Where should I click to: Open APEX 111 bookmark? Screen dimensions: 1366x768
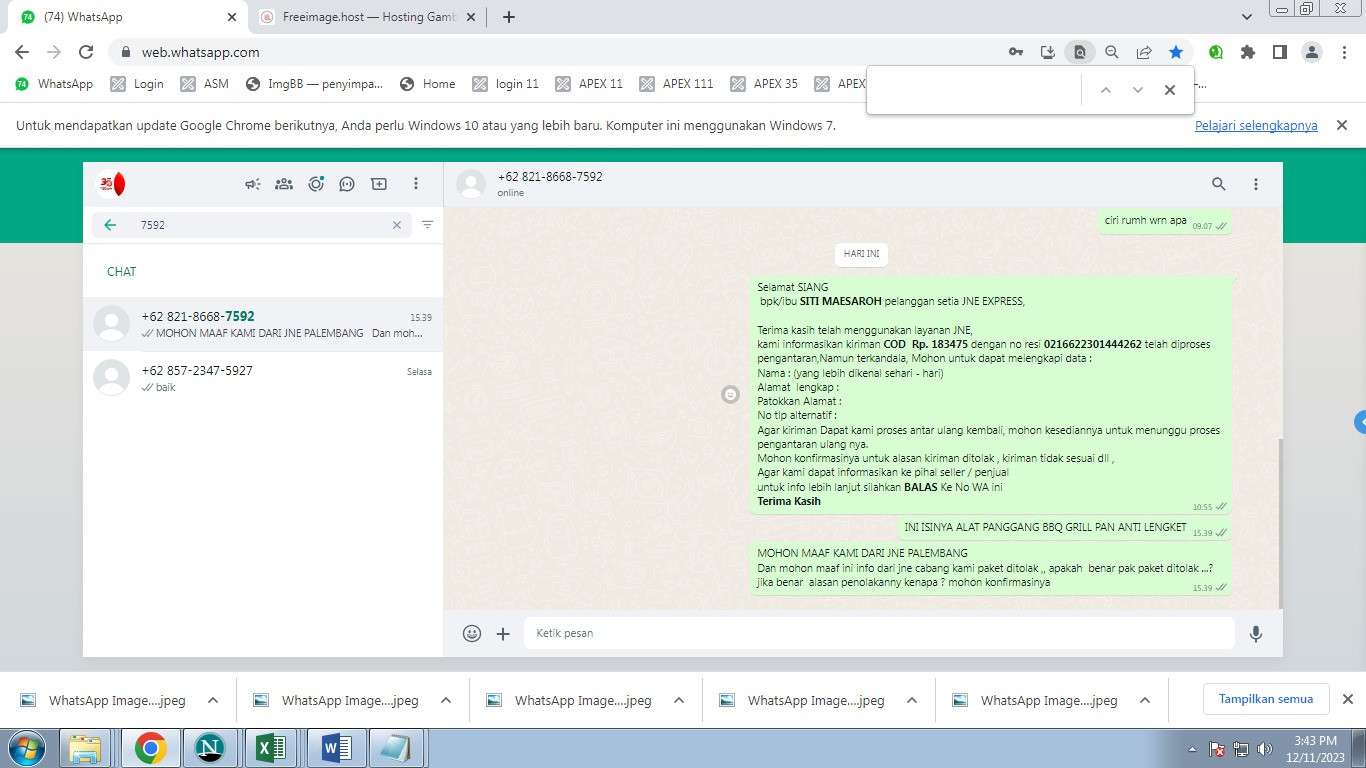click(676, 84)
